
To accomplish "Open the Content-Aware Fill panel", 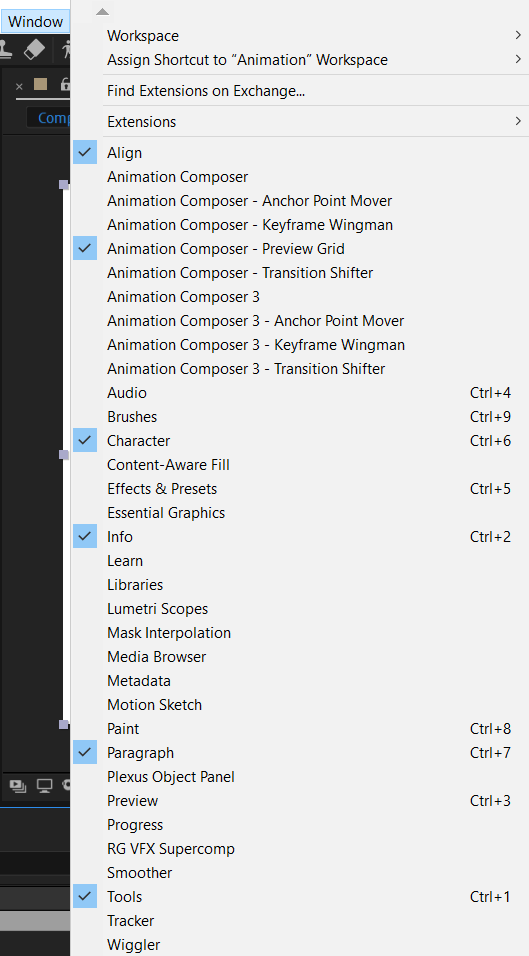I will (299, 465).
